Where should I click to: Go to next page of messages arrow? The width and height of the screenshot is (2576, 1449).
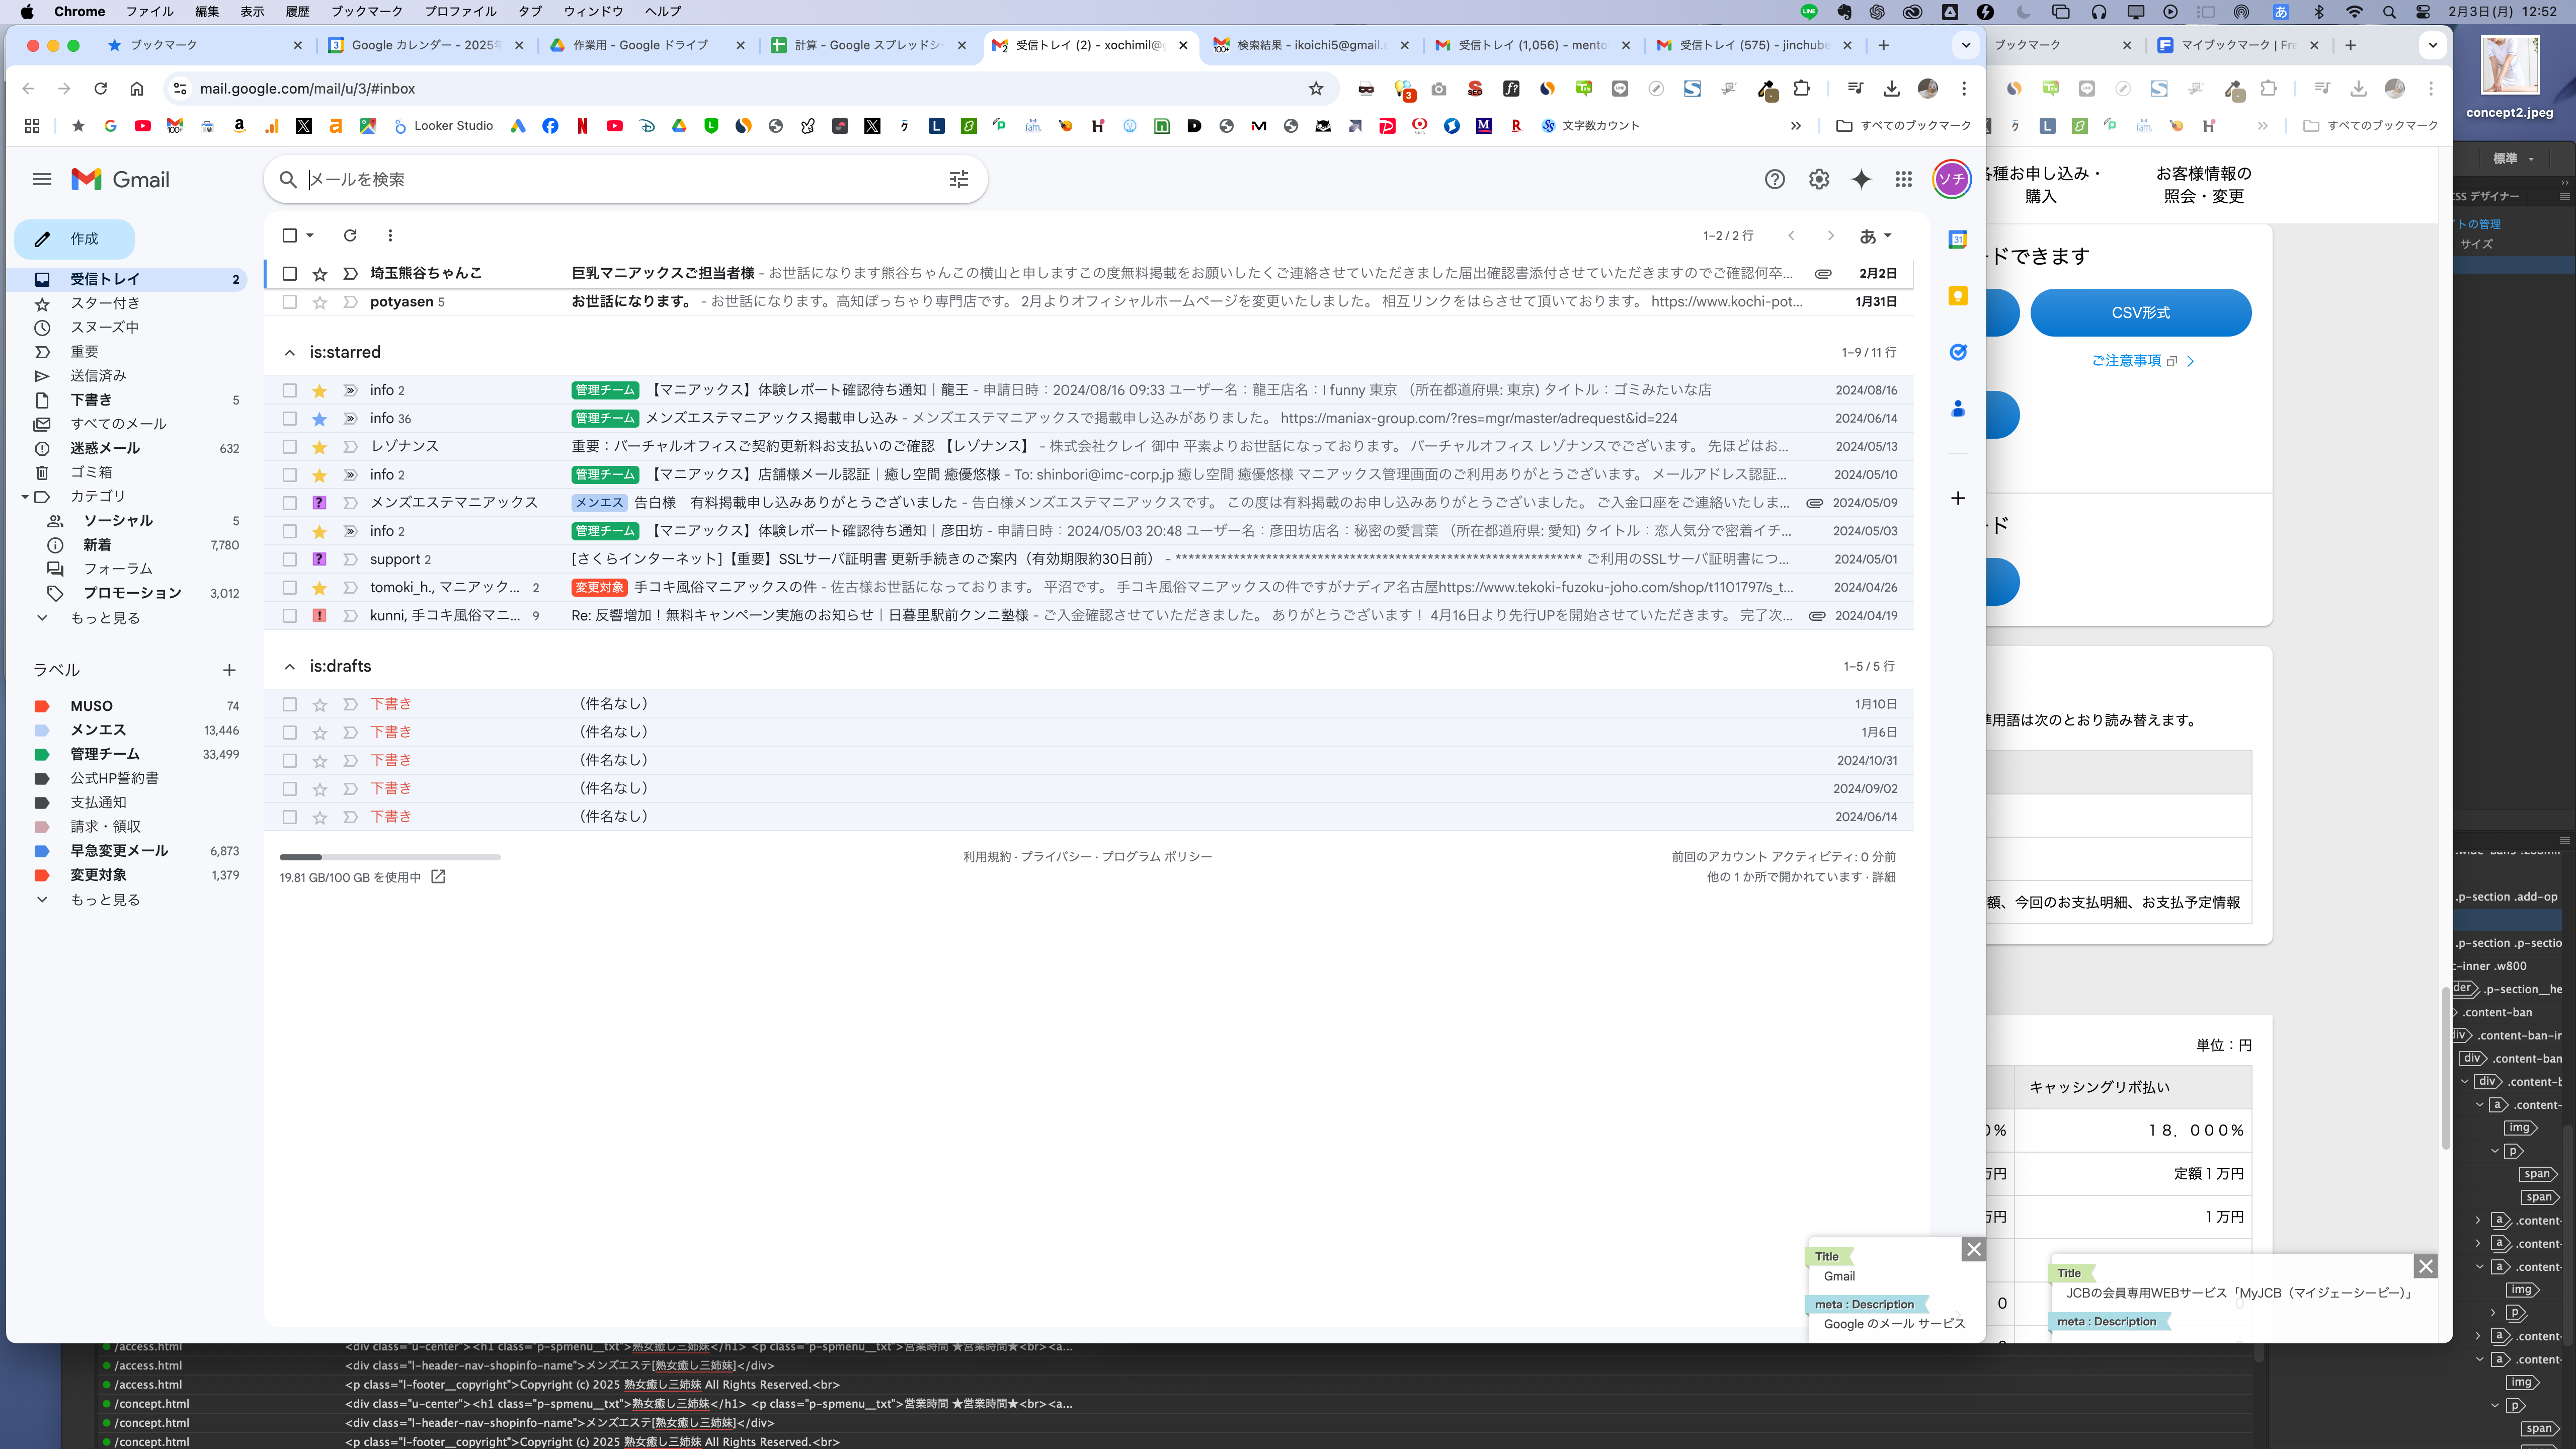[x=1830, y=235]
